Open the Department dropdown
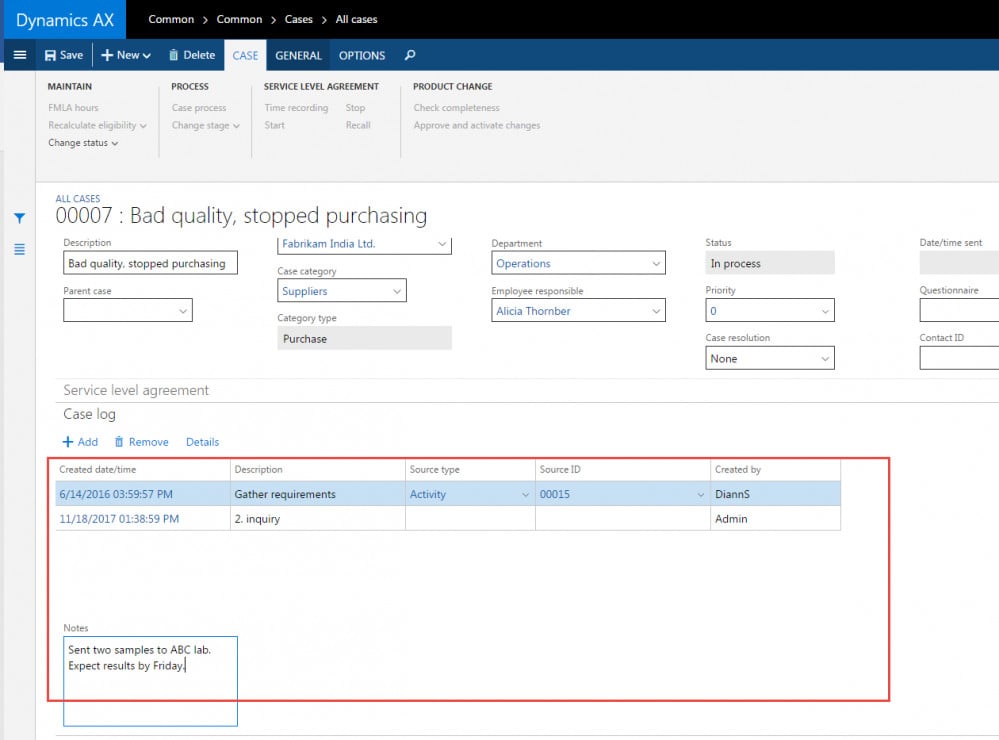This screenshot has width=999, height=740. [x=656, y=264]
